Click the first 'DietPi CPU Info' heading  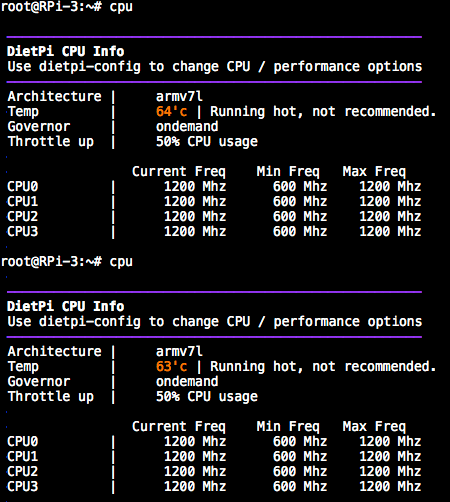66,51
